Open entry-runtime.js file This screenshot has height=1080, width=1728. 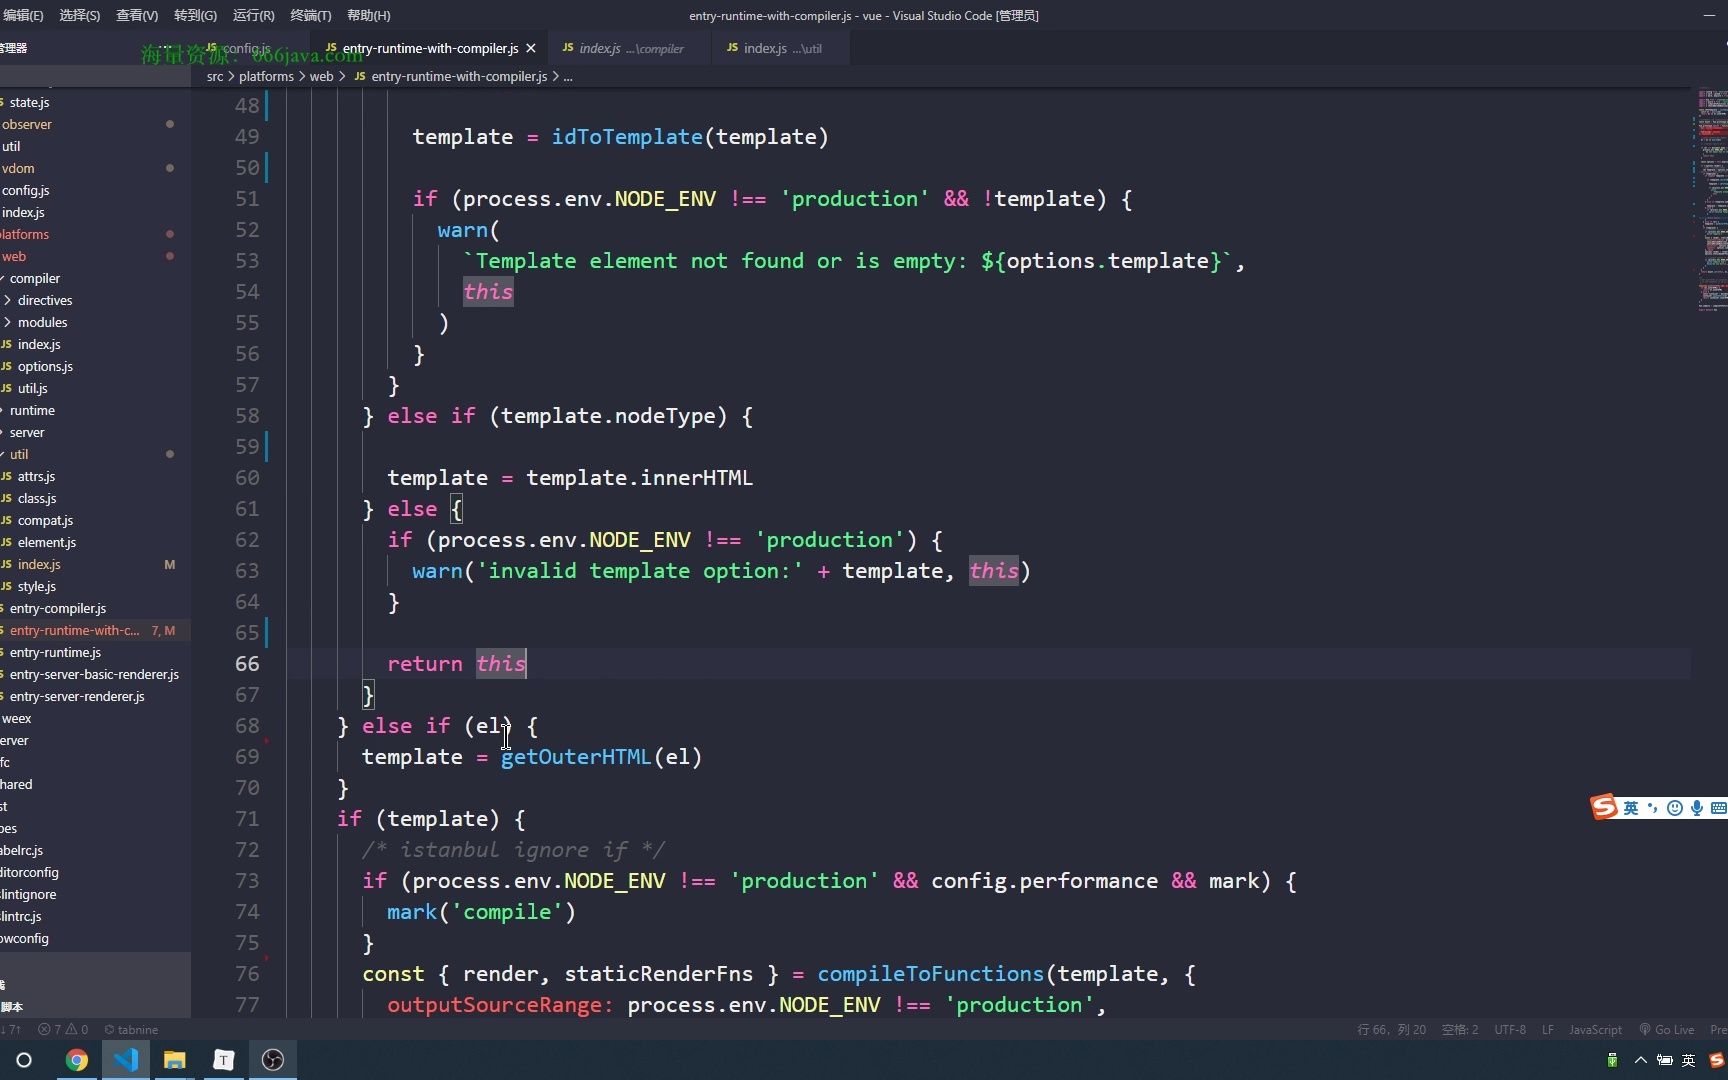tap(55, 652)
